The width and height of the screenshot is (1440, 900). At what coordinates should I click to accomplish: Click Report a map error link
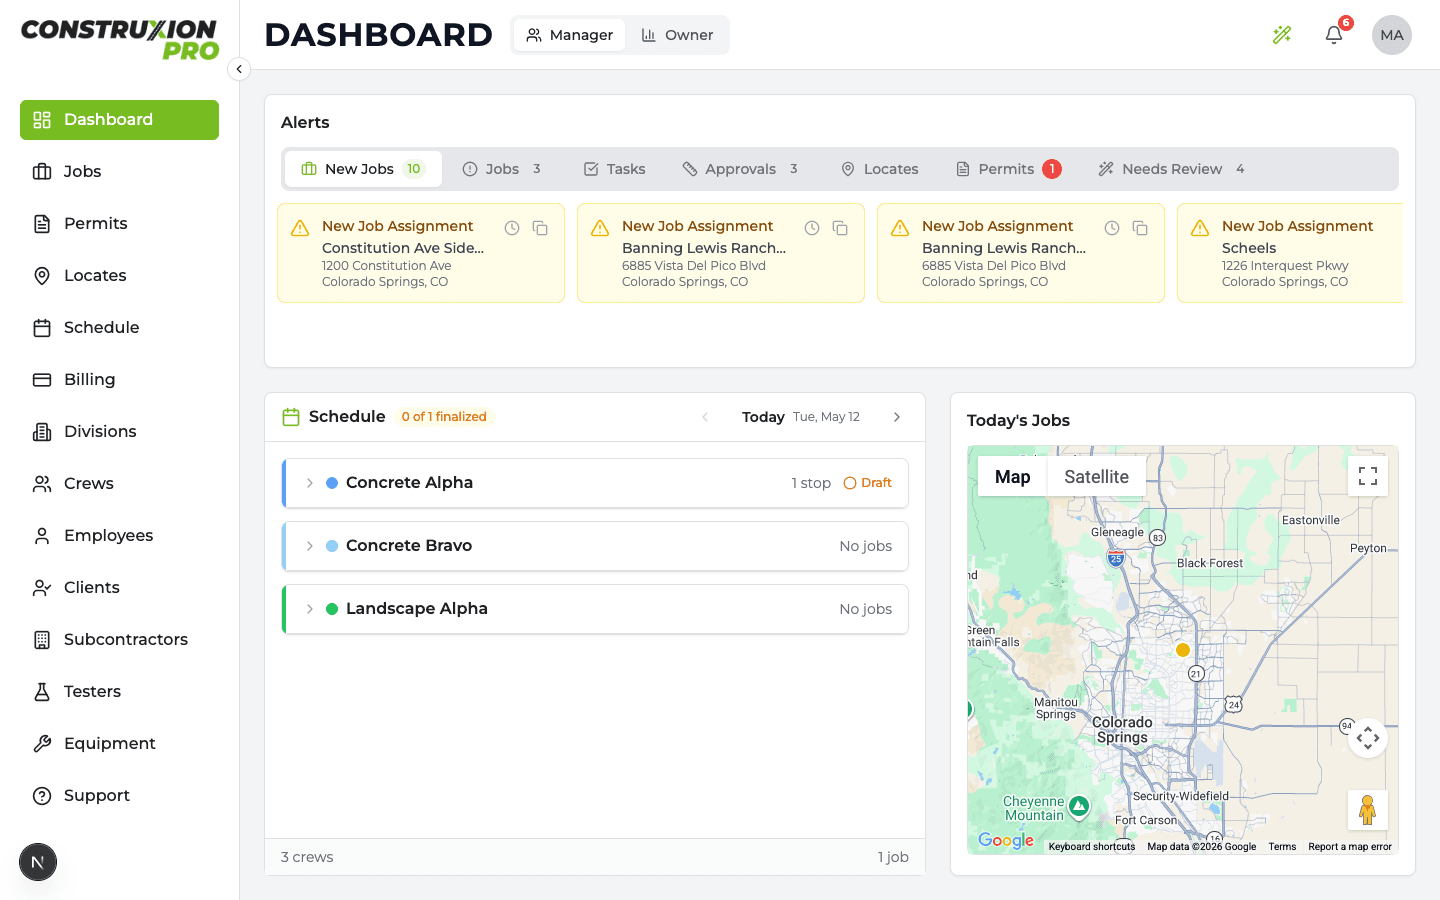click(1350, 847)
